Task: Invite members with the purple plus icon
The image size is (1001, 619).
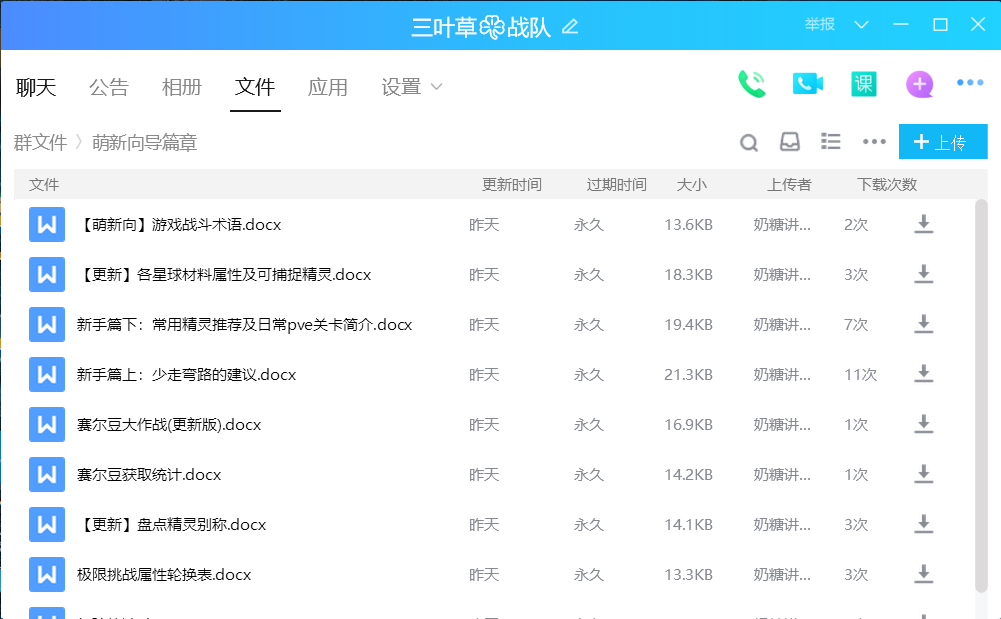Action: (919, 84)
